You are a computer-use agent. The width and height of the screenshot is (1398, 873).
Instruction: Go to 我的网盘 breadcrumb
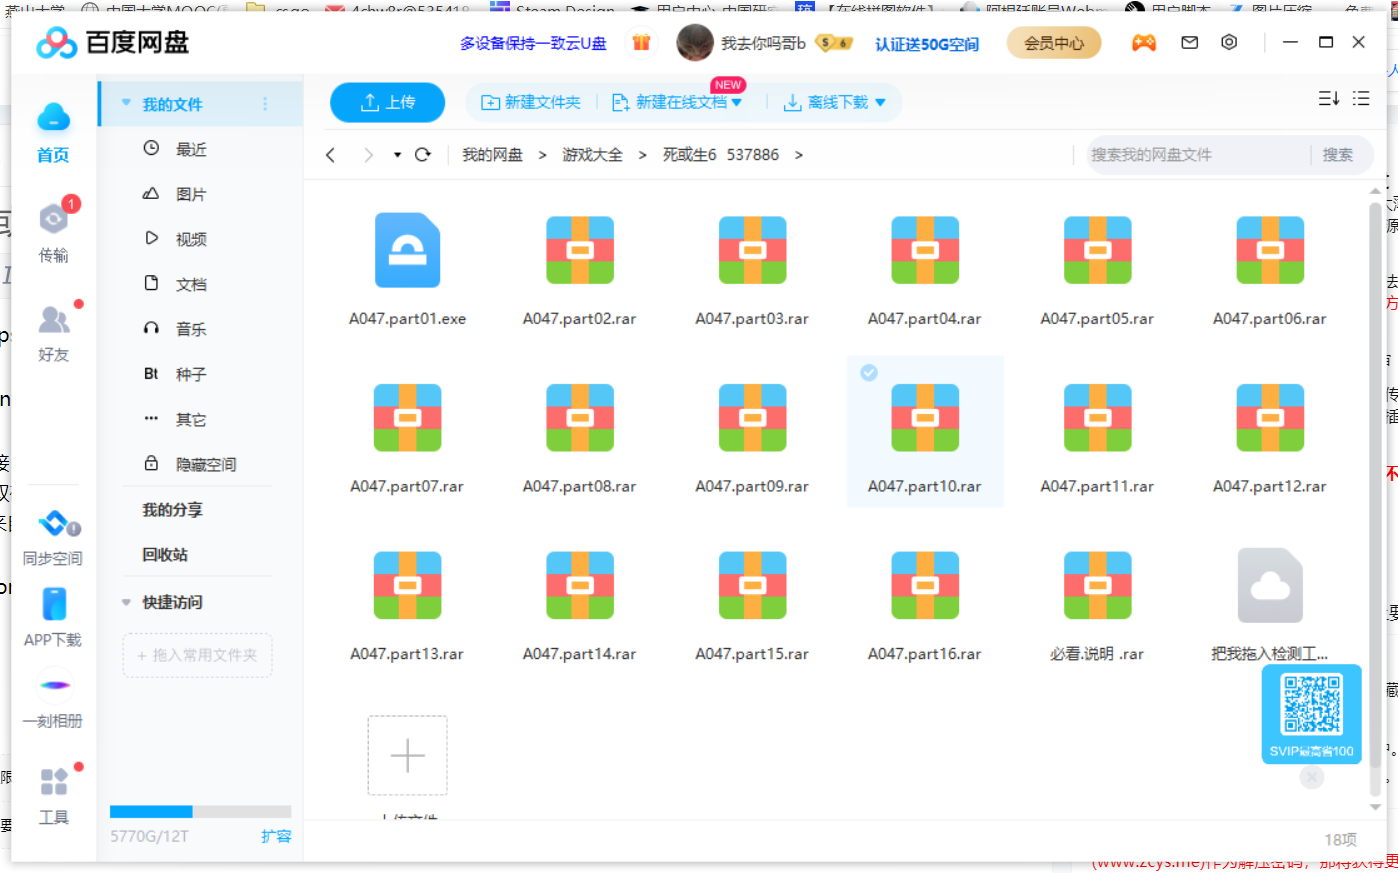click(x=492, y=155)
